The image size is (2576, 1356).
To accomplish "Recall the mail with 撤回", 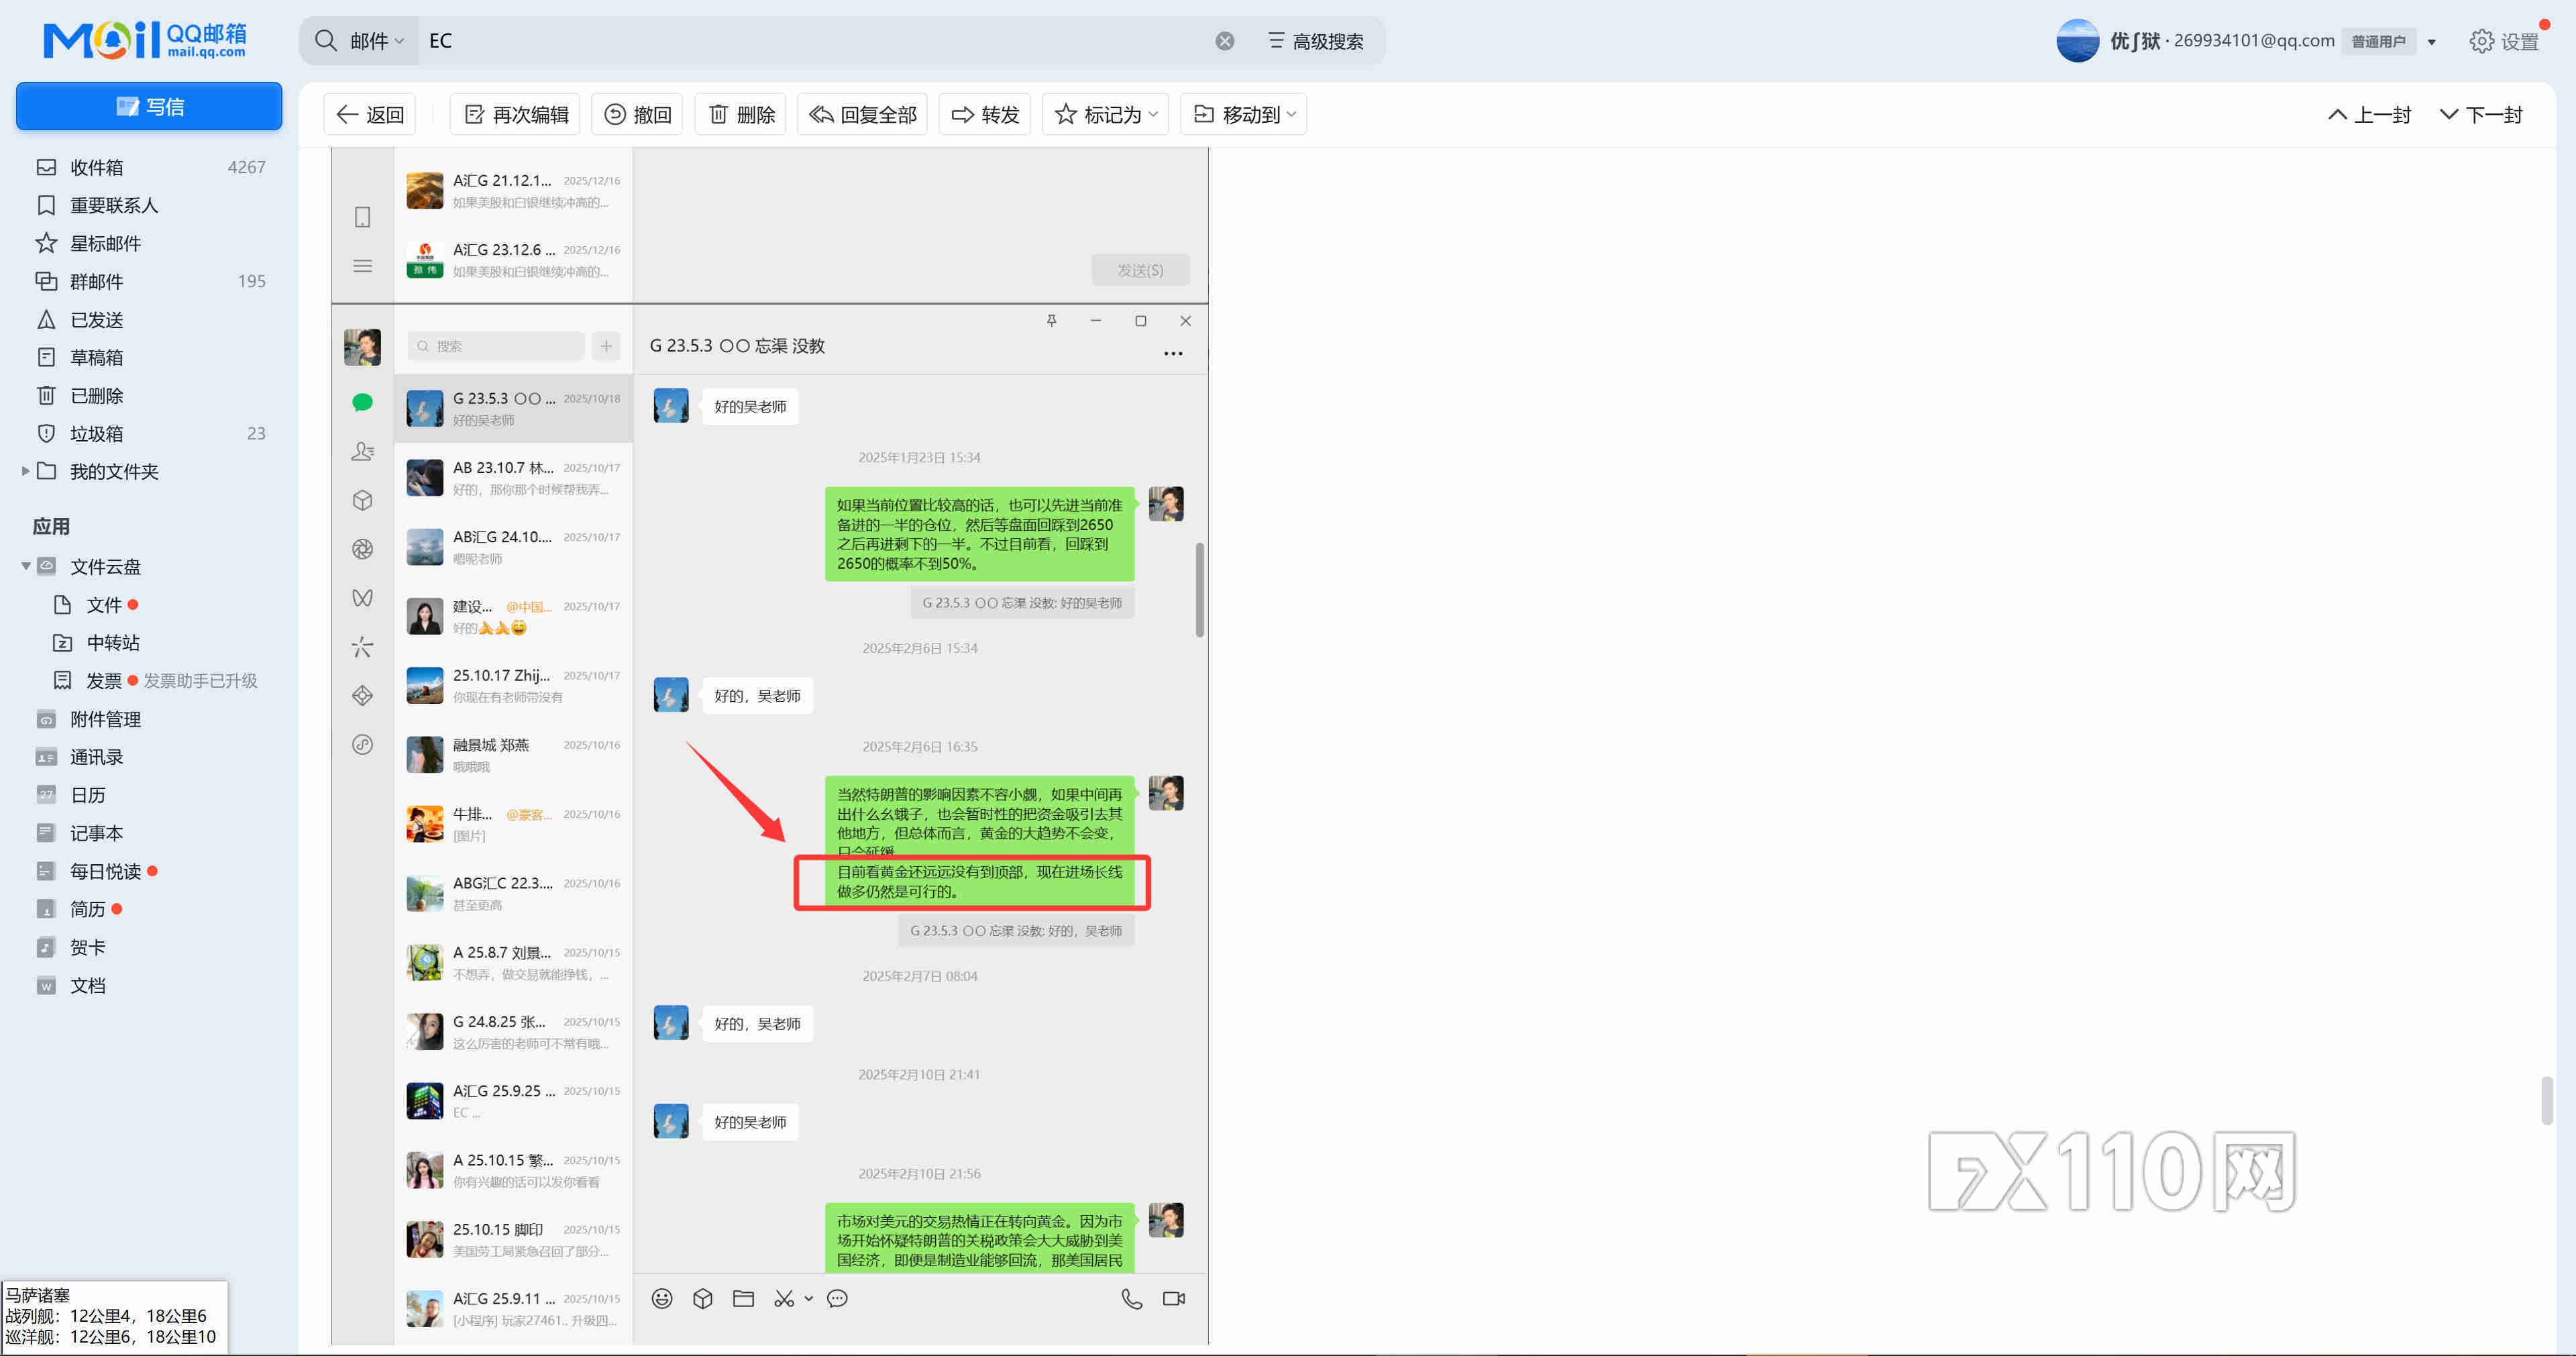I will [637, 114].
